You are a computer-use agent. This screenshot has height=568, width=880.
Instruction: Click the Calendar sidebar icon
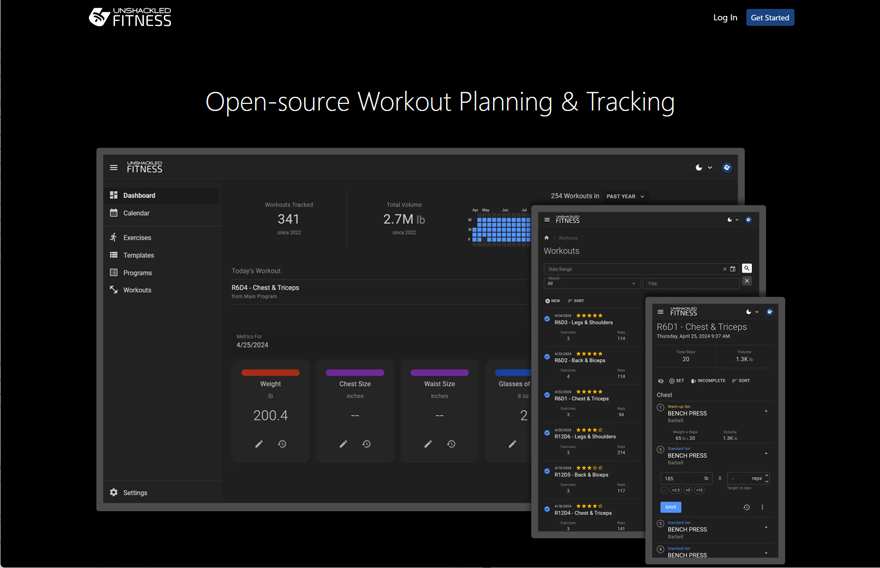tap(113, 213)
